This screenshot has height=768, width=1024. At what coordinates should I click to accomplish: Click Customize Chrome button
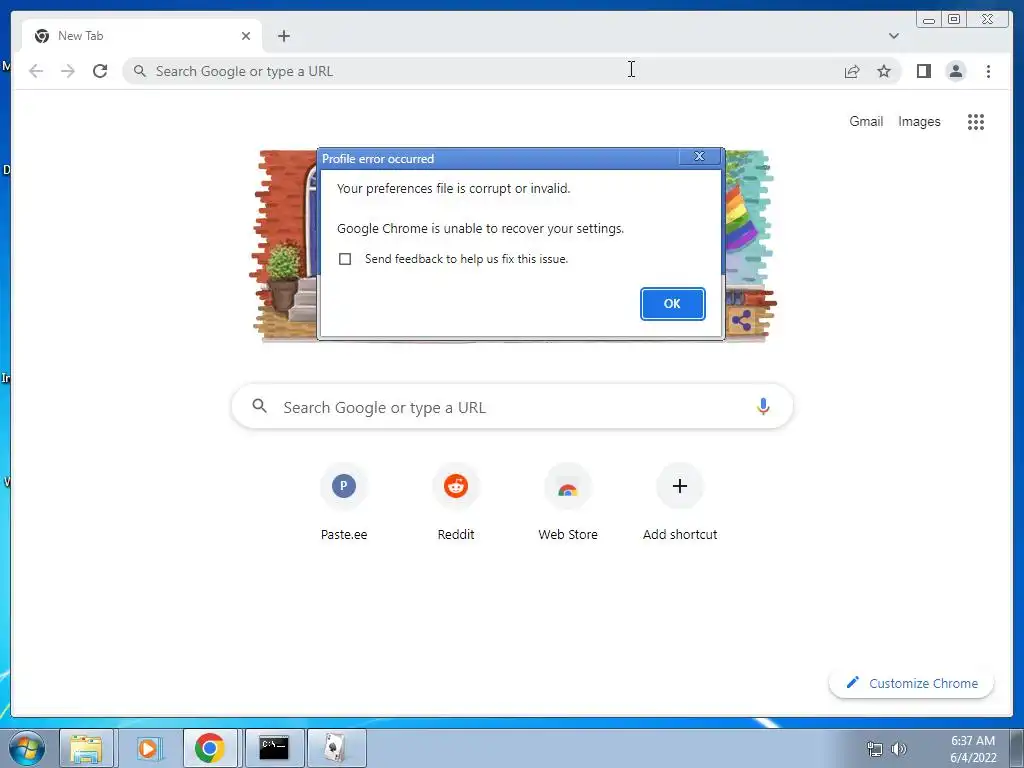click(x=911, y=683)
